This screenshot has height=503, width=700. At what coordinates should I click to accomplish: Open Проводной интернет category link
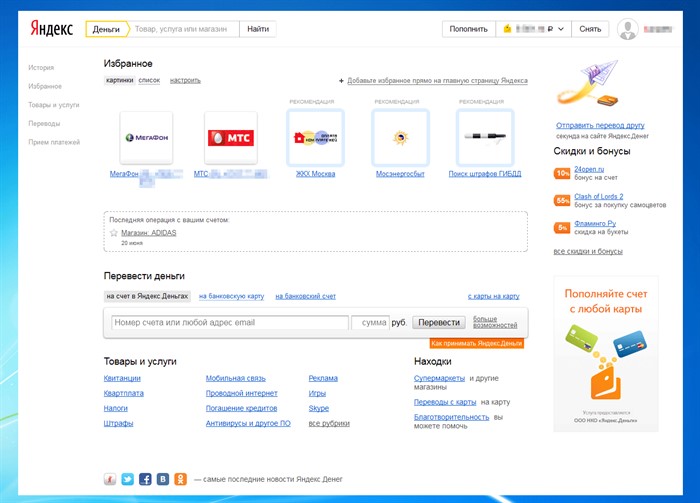click(242, 393)
